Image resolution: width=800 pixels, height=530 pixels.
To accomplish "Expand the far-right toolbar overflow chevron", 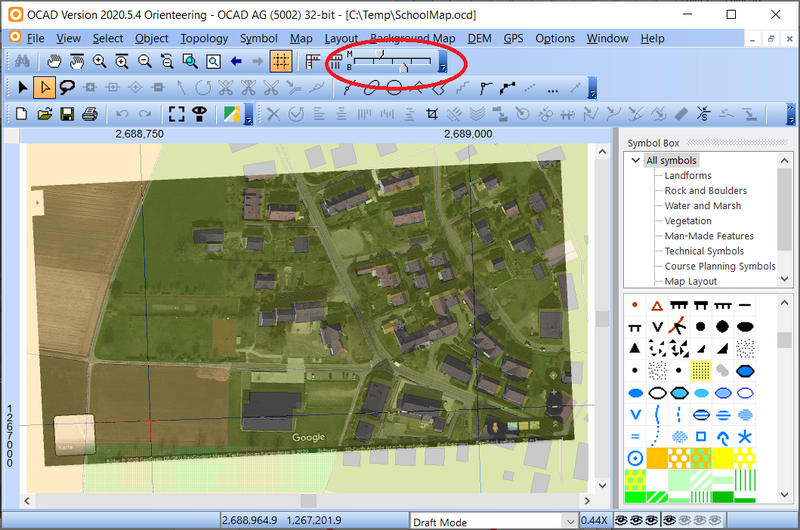I will [x=790, y=114].
